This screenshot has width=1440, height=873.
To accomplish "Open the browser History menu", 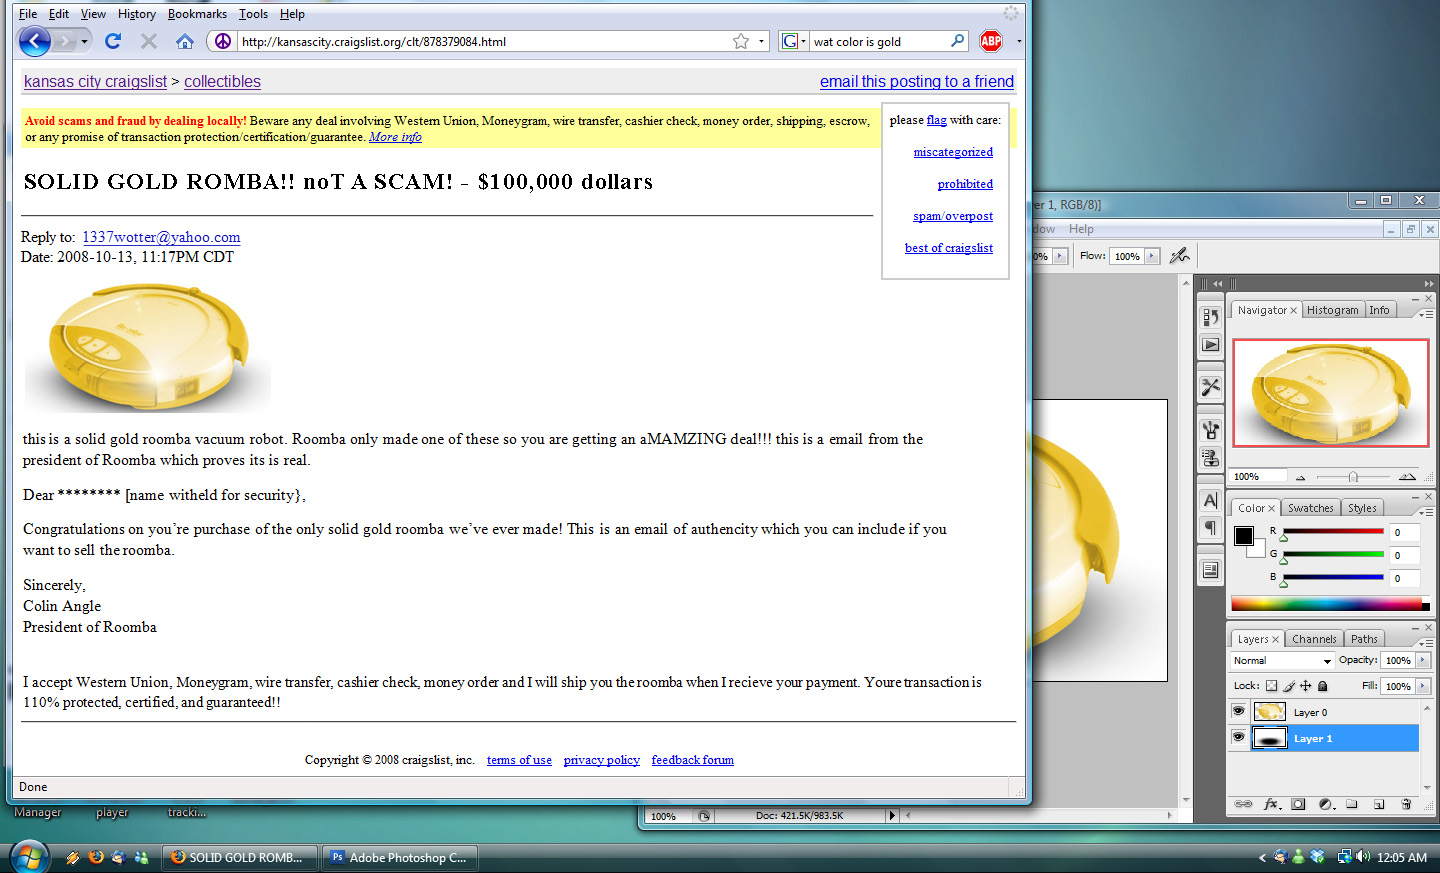I will [137, 14].
